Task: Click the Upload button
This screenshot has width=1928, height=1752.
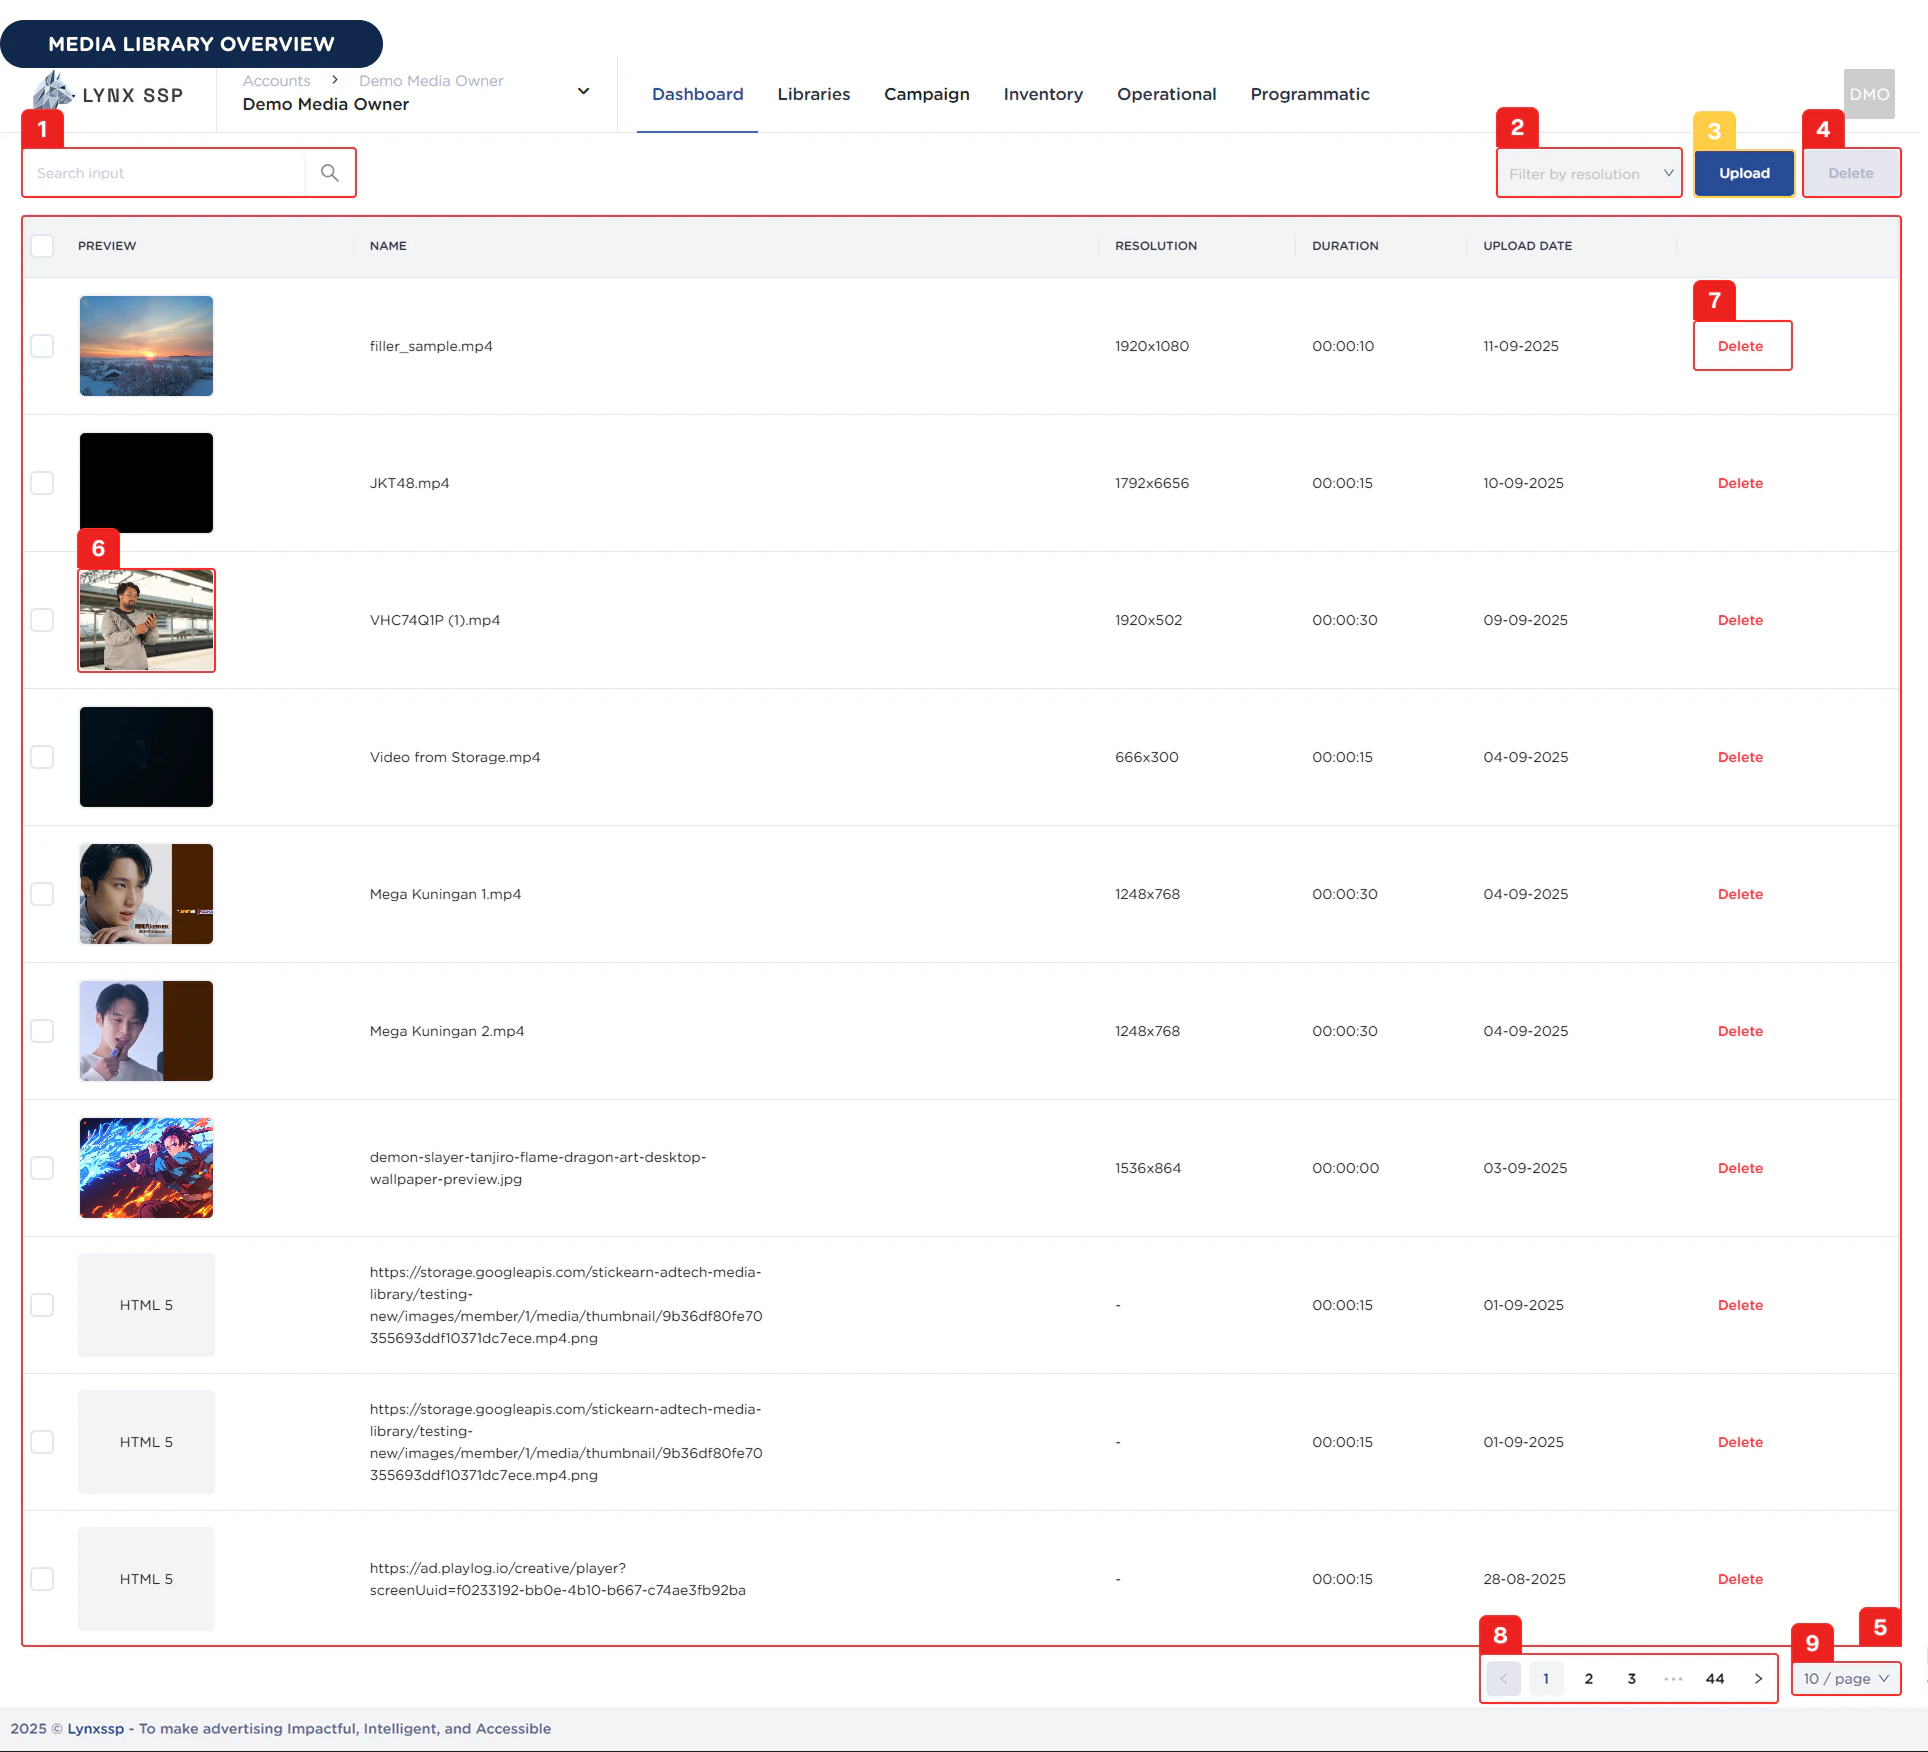Action: 1743,172
